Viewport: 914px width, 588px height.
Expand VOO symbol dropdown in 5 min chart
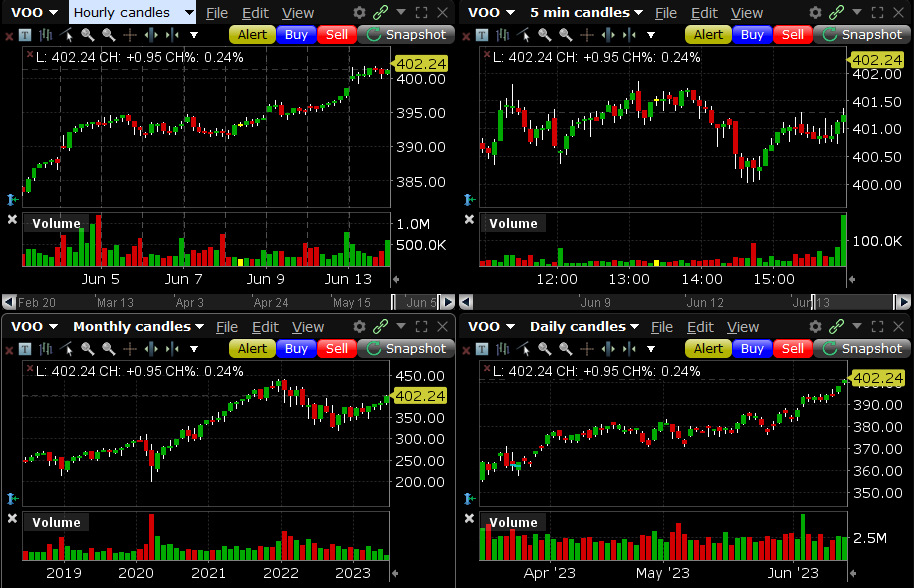pyautogui.click(x=510, y=13)
